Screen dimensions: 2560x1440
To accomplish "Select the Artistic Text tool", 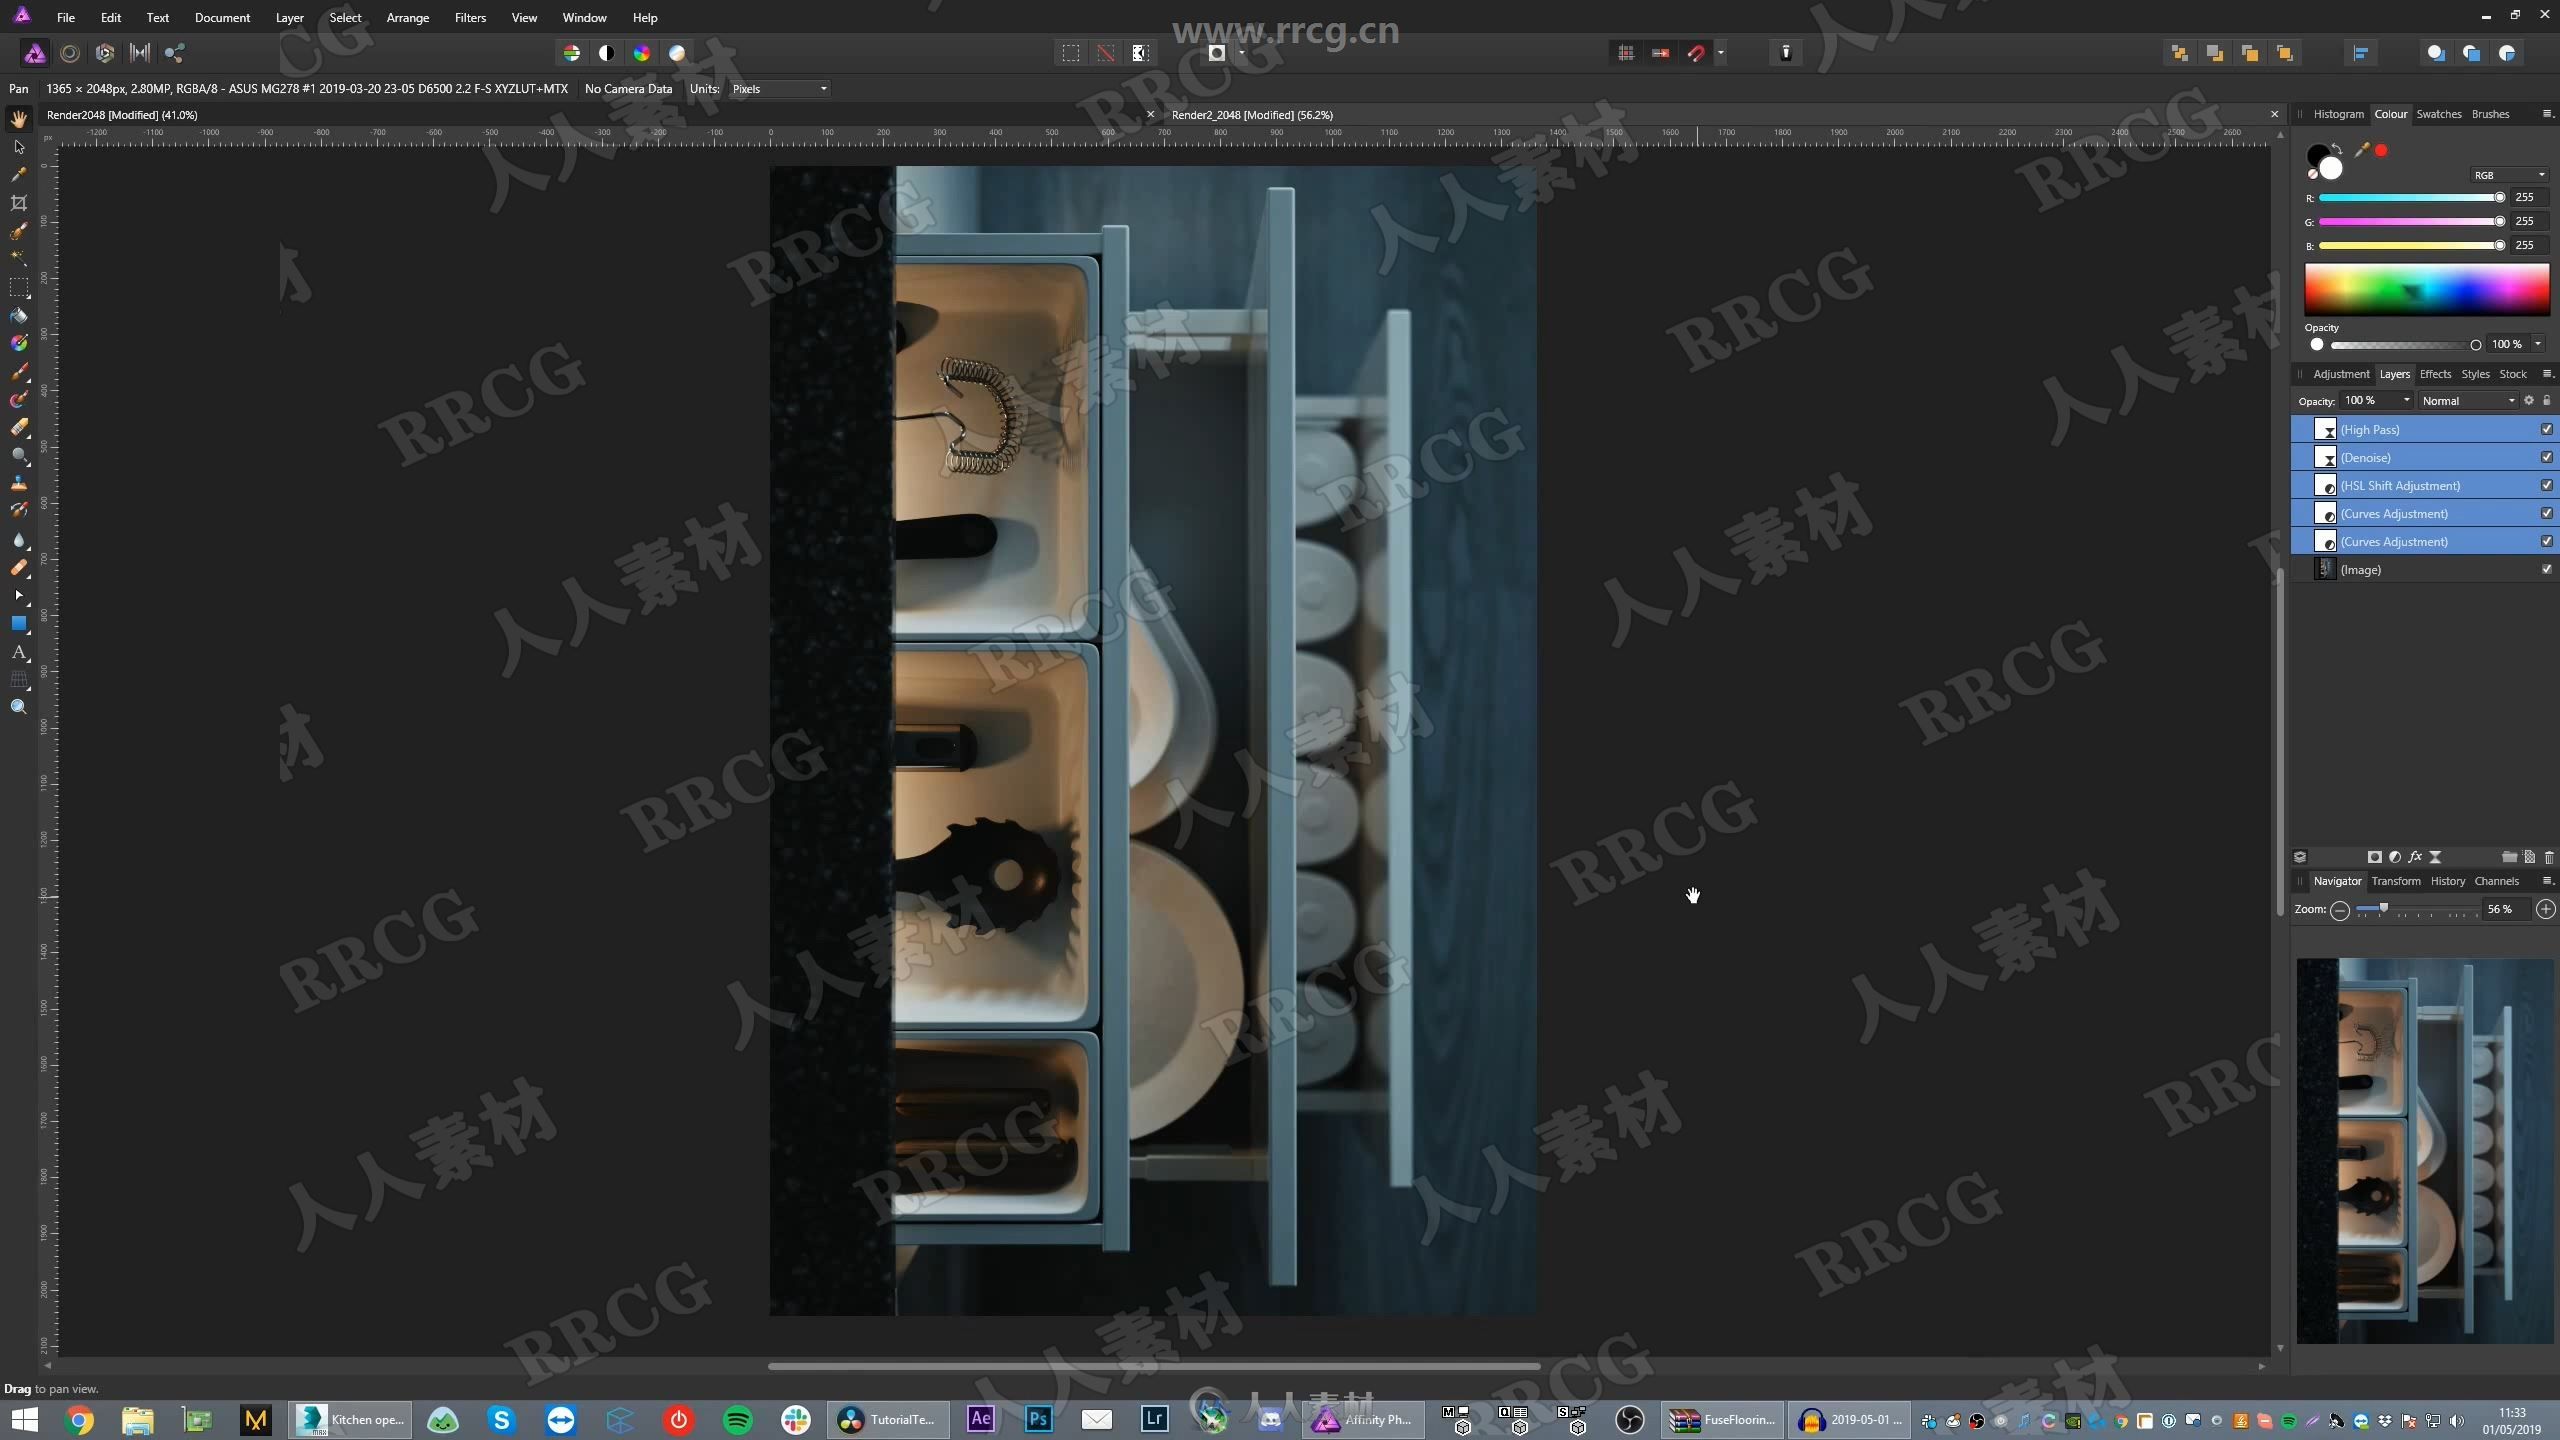I will 18,652.
